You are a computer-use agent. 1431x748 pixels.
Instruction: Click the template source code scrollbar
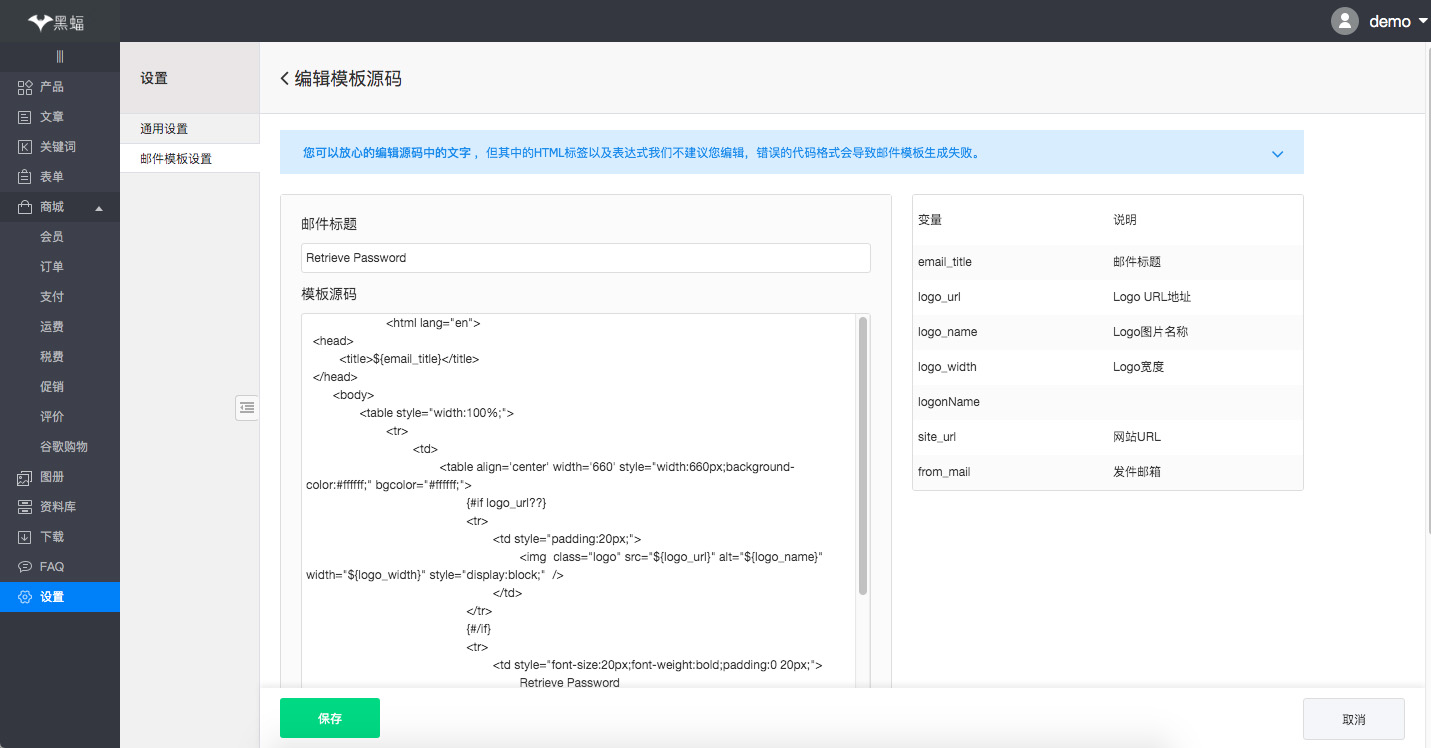click(x=862, y=455)
